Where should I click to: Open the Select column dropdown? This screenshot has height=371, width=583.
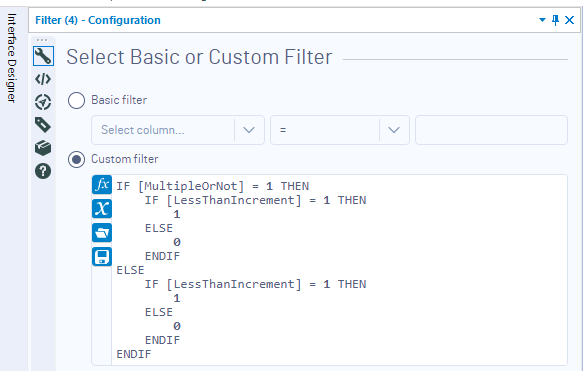tap(178, 130)
